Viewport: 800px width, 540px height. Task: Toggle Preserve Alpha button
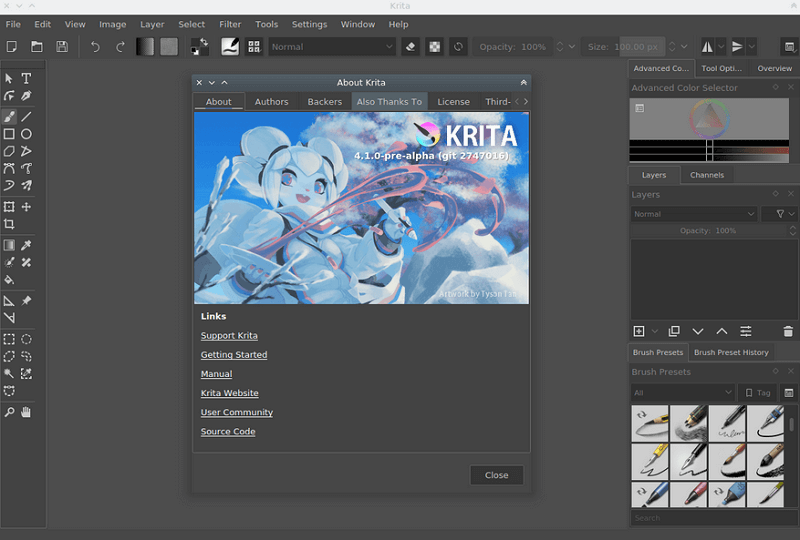(x=435, y=47)
